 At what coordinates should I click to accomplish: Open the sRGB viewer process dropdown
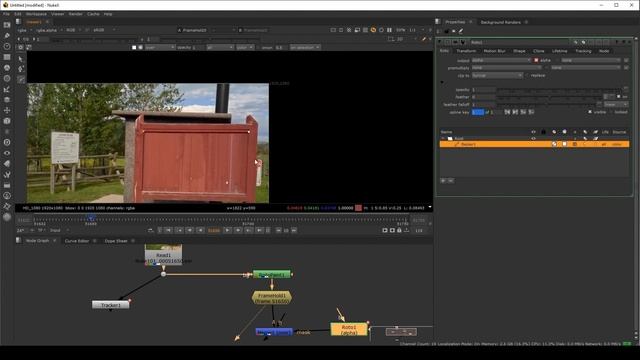point(104,30)
